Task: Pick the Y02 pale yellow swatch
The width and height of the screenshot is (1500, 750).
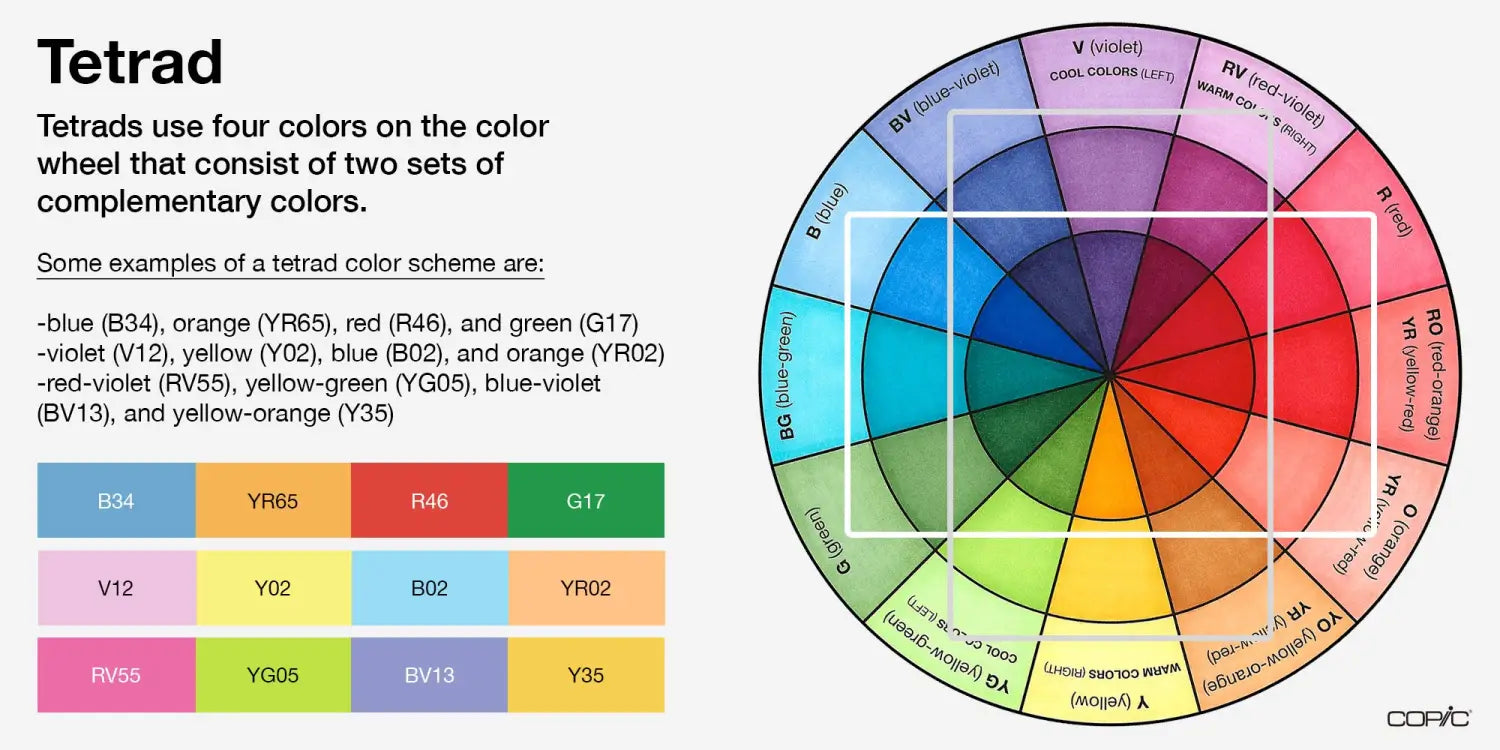Action: 273,588
